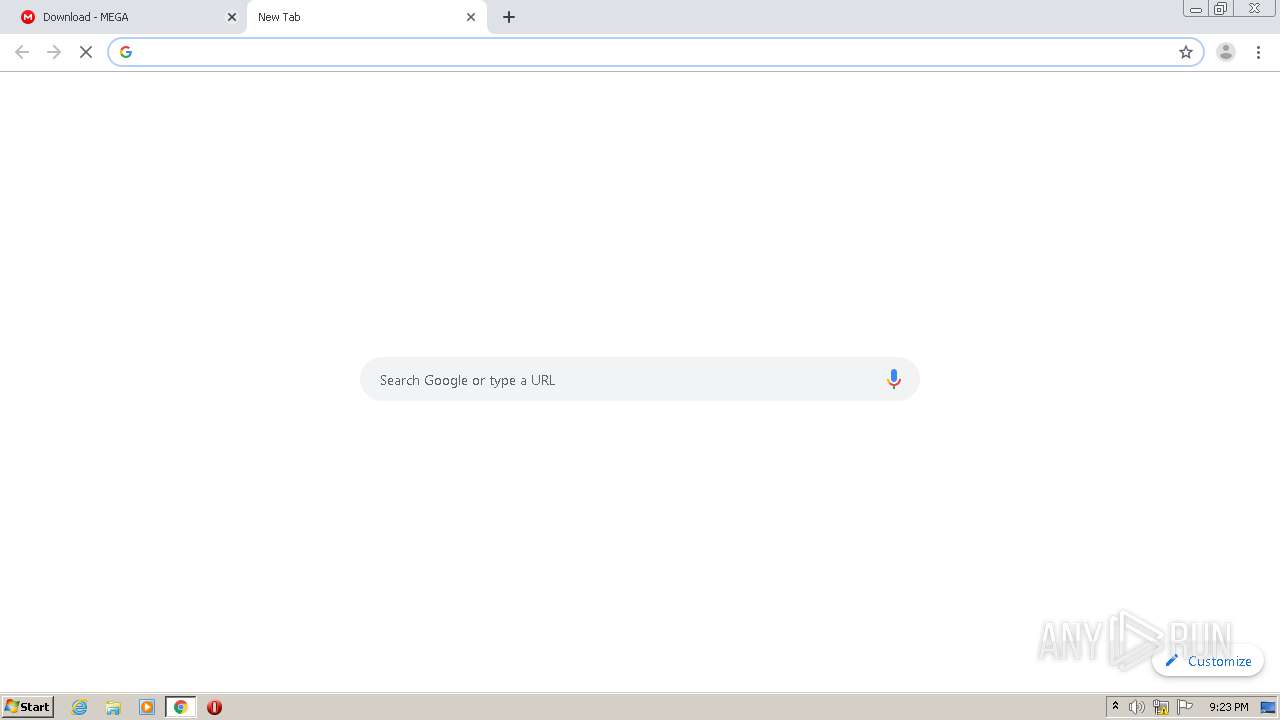Switch to the Download - MEGA tab
Image resolution: width=1280 pixels, height=720 pixels.
coord(128,17)
